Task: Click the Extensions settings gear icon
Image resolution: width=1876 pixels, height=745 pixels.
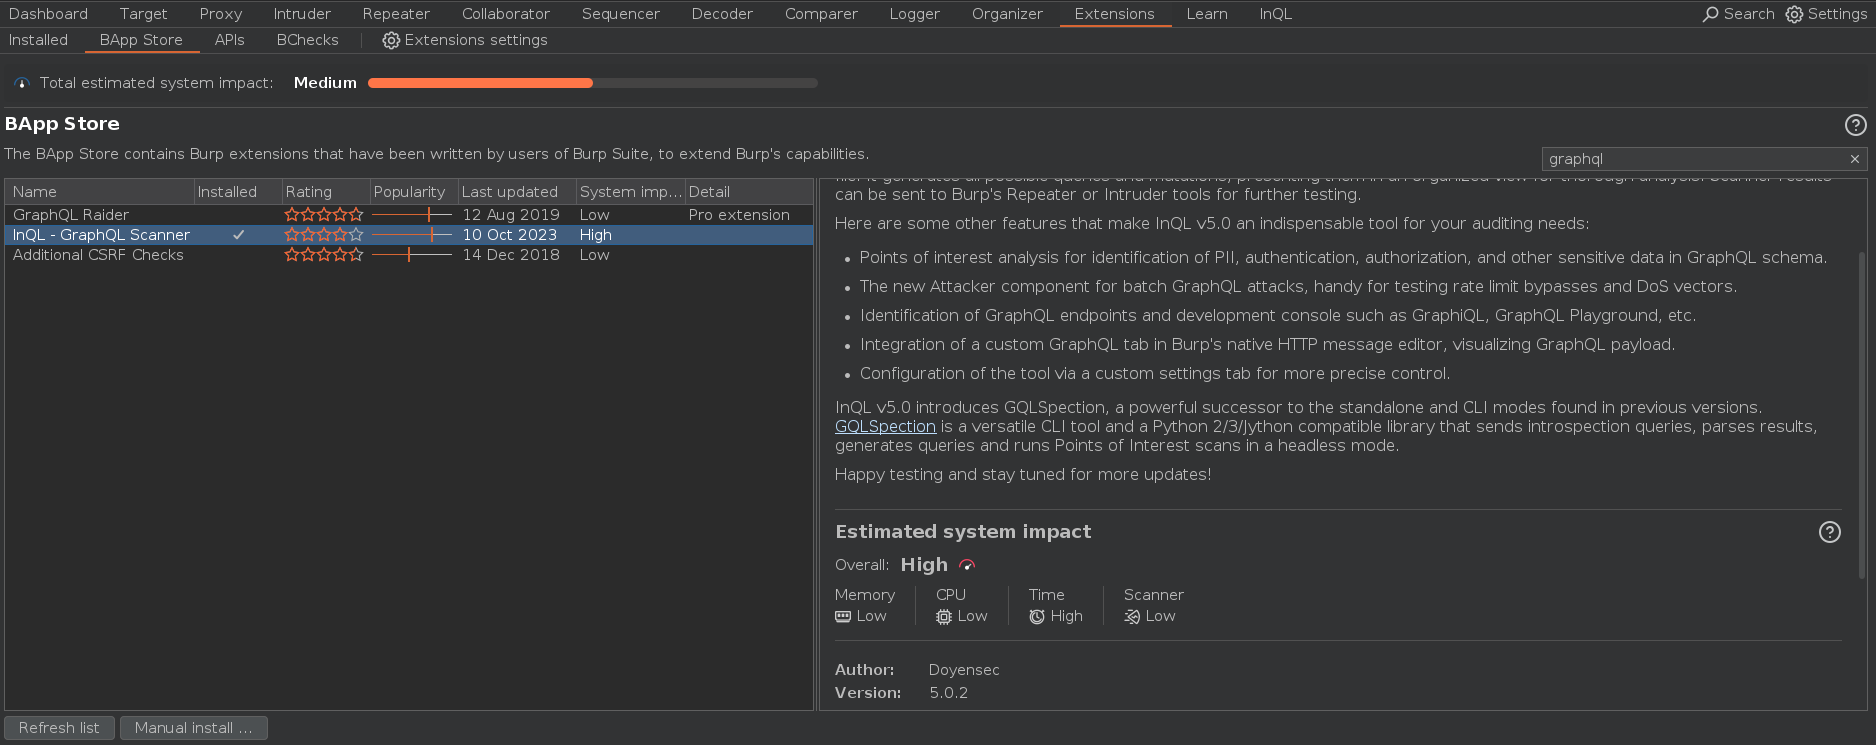Action: (x=391, y=40)
